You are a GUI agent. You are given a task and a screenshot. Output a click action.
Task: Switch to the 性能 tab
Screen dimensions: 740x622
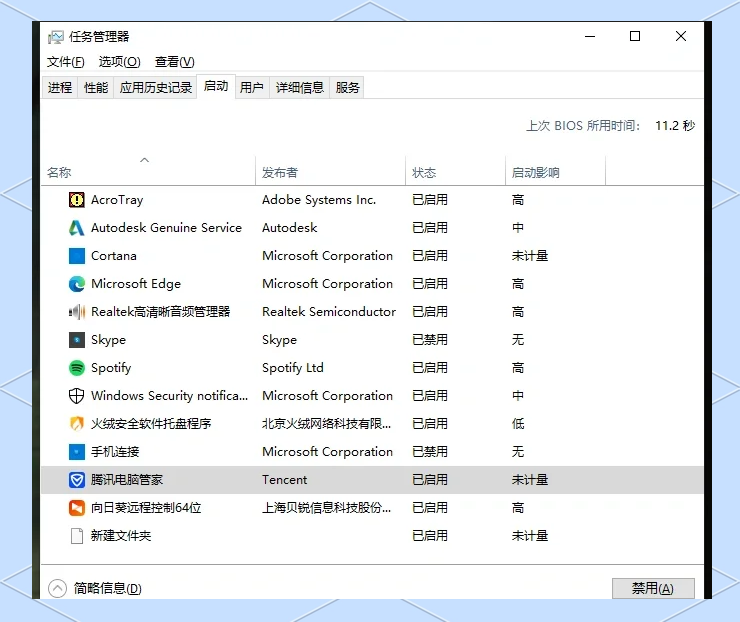click(x=96, y=88)
